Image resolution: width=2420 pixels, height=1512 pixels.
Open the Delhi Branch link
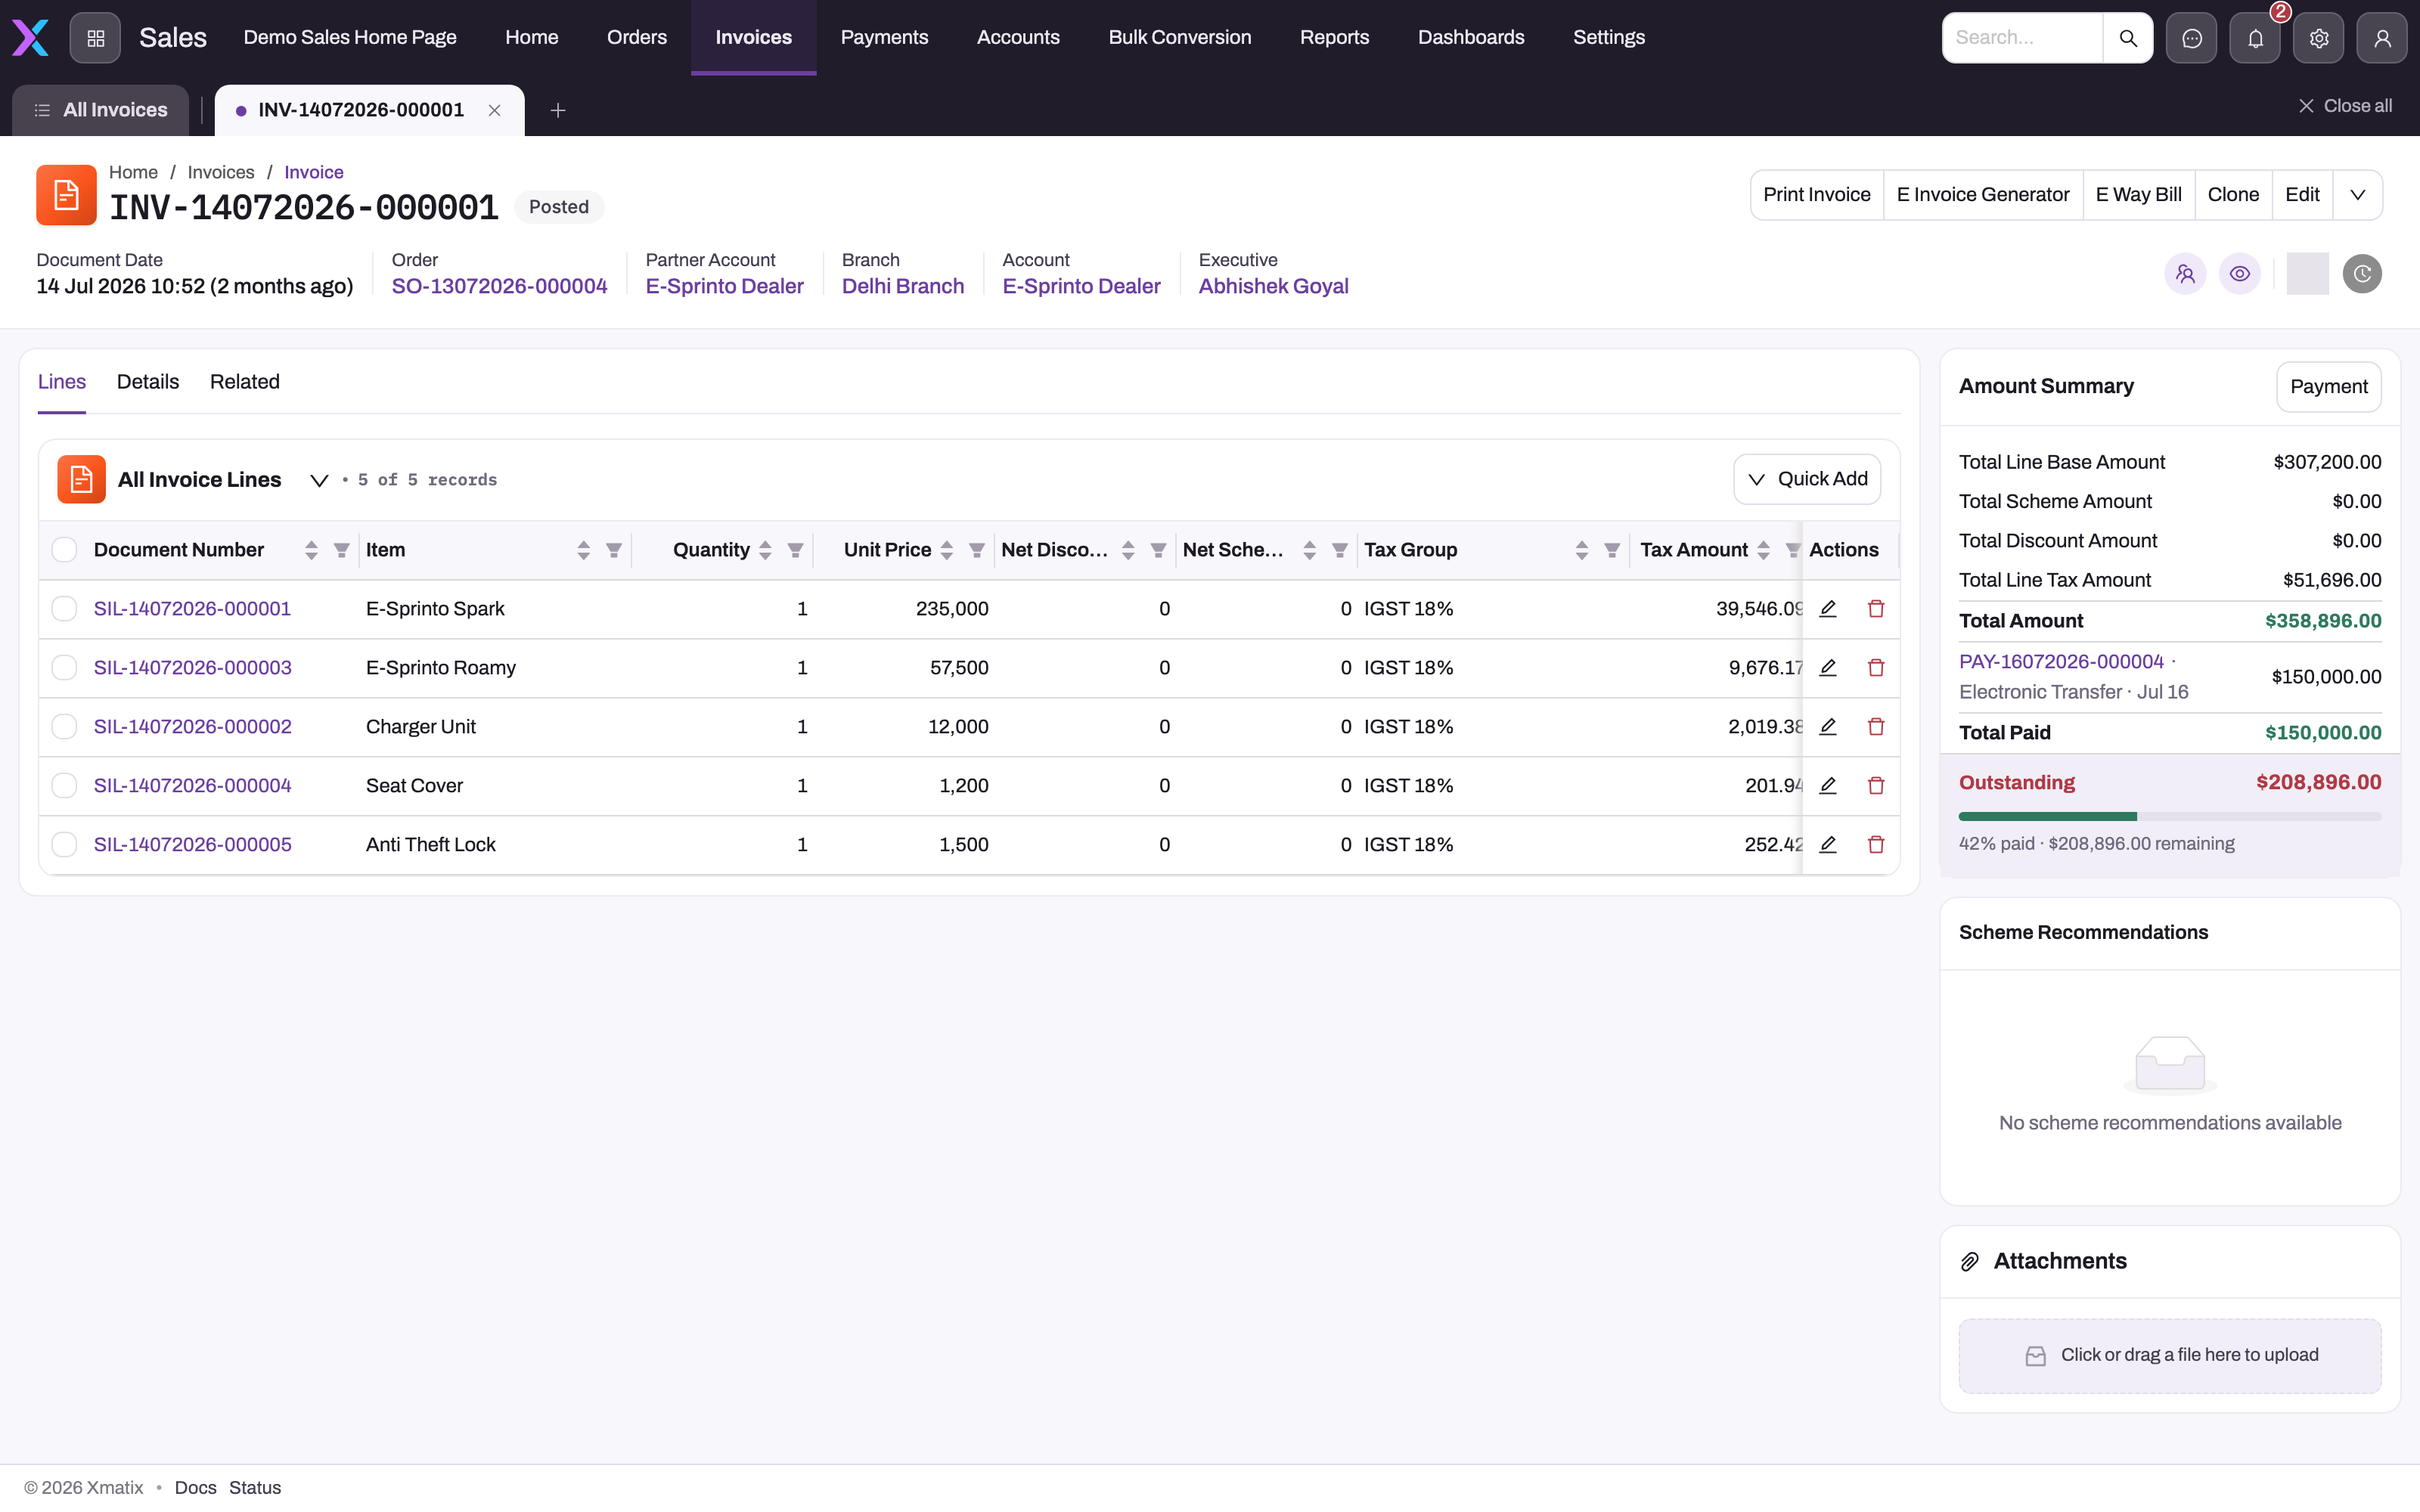(903, 286)
